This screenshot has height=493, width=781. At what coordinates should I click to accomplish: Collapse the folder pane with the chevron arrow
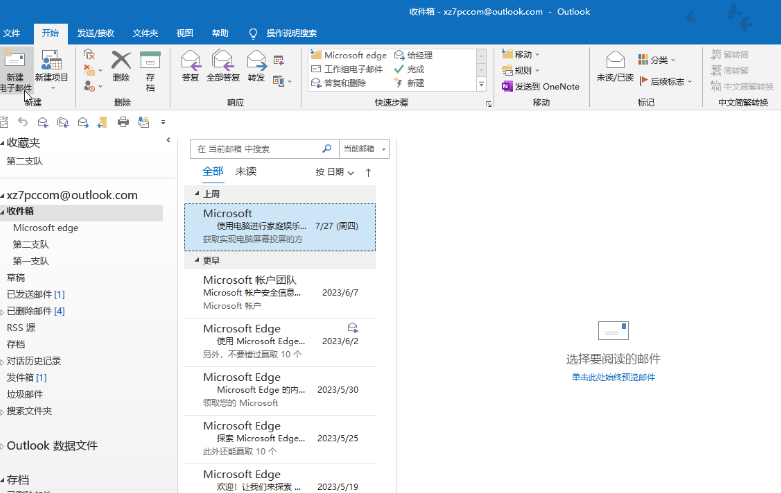[168, 140]
